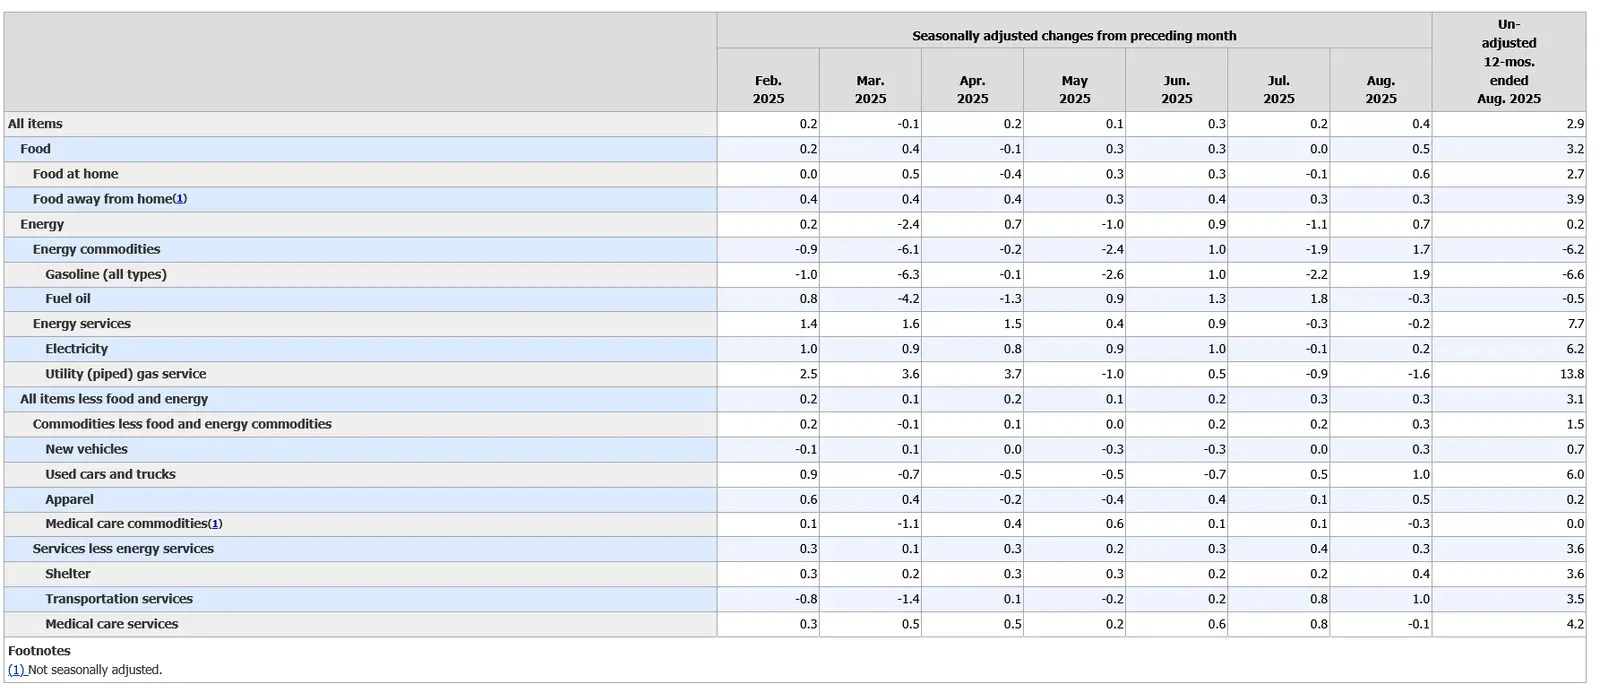
Task: Click the Utility (piped) gas service row label
Action: [125, 374]
